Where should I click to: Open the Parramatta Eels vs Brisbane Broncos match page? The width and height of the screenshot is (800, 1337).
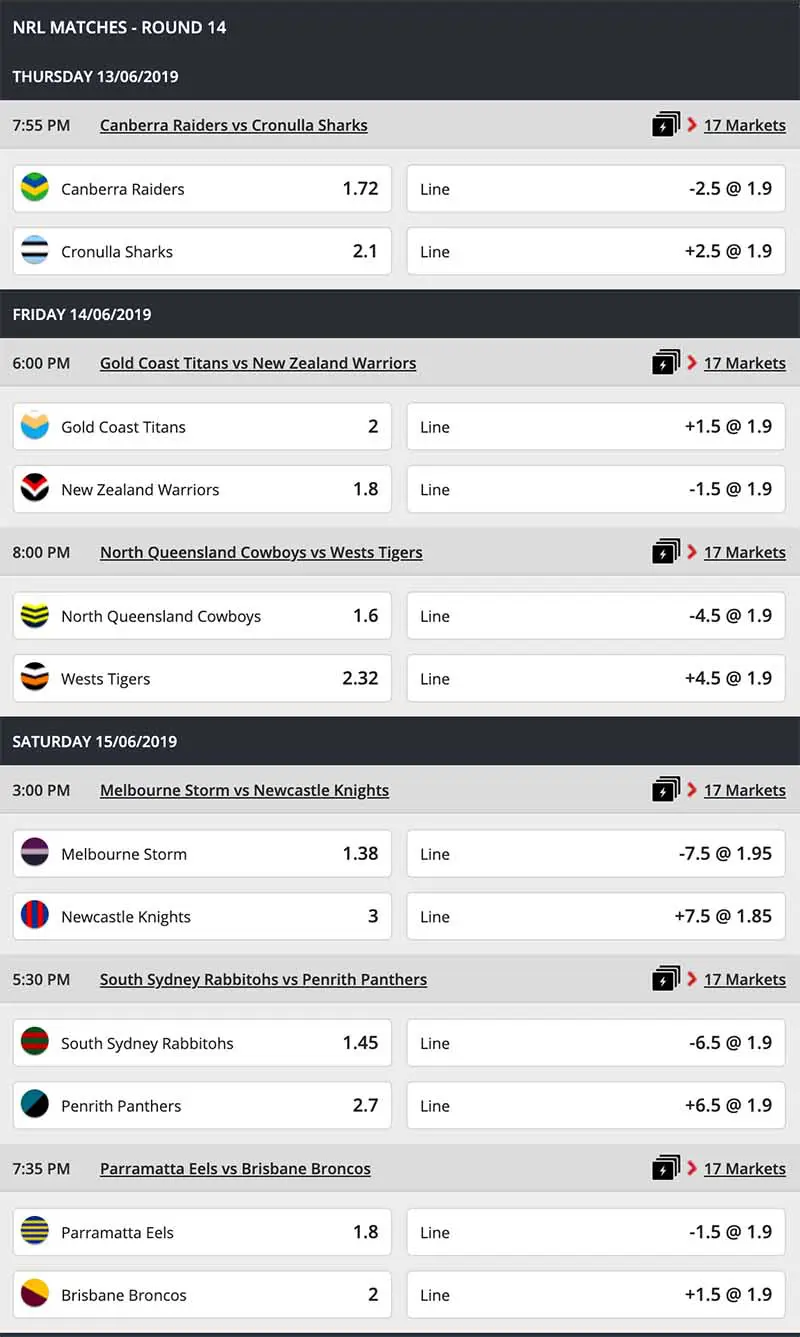(x=235, y=1168)
